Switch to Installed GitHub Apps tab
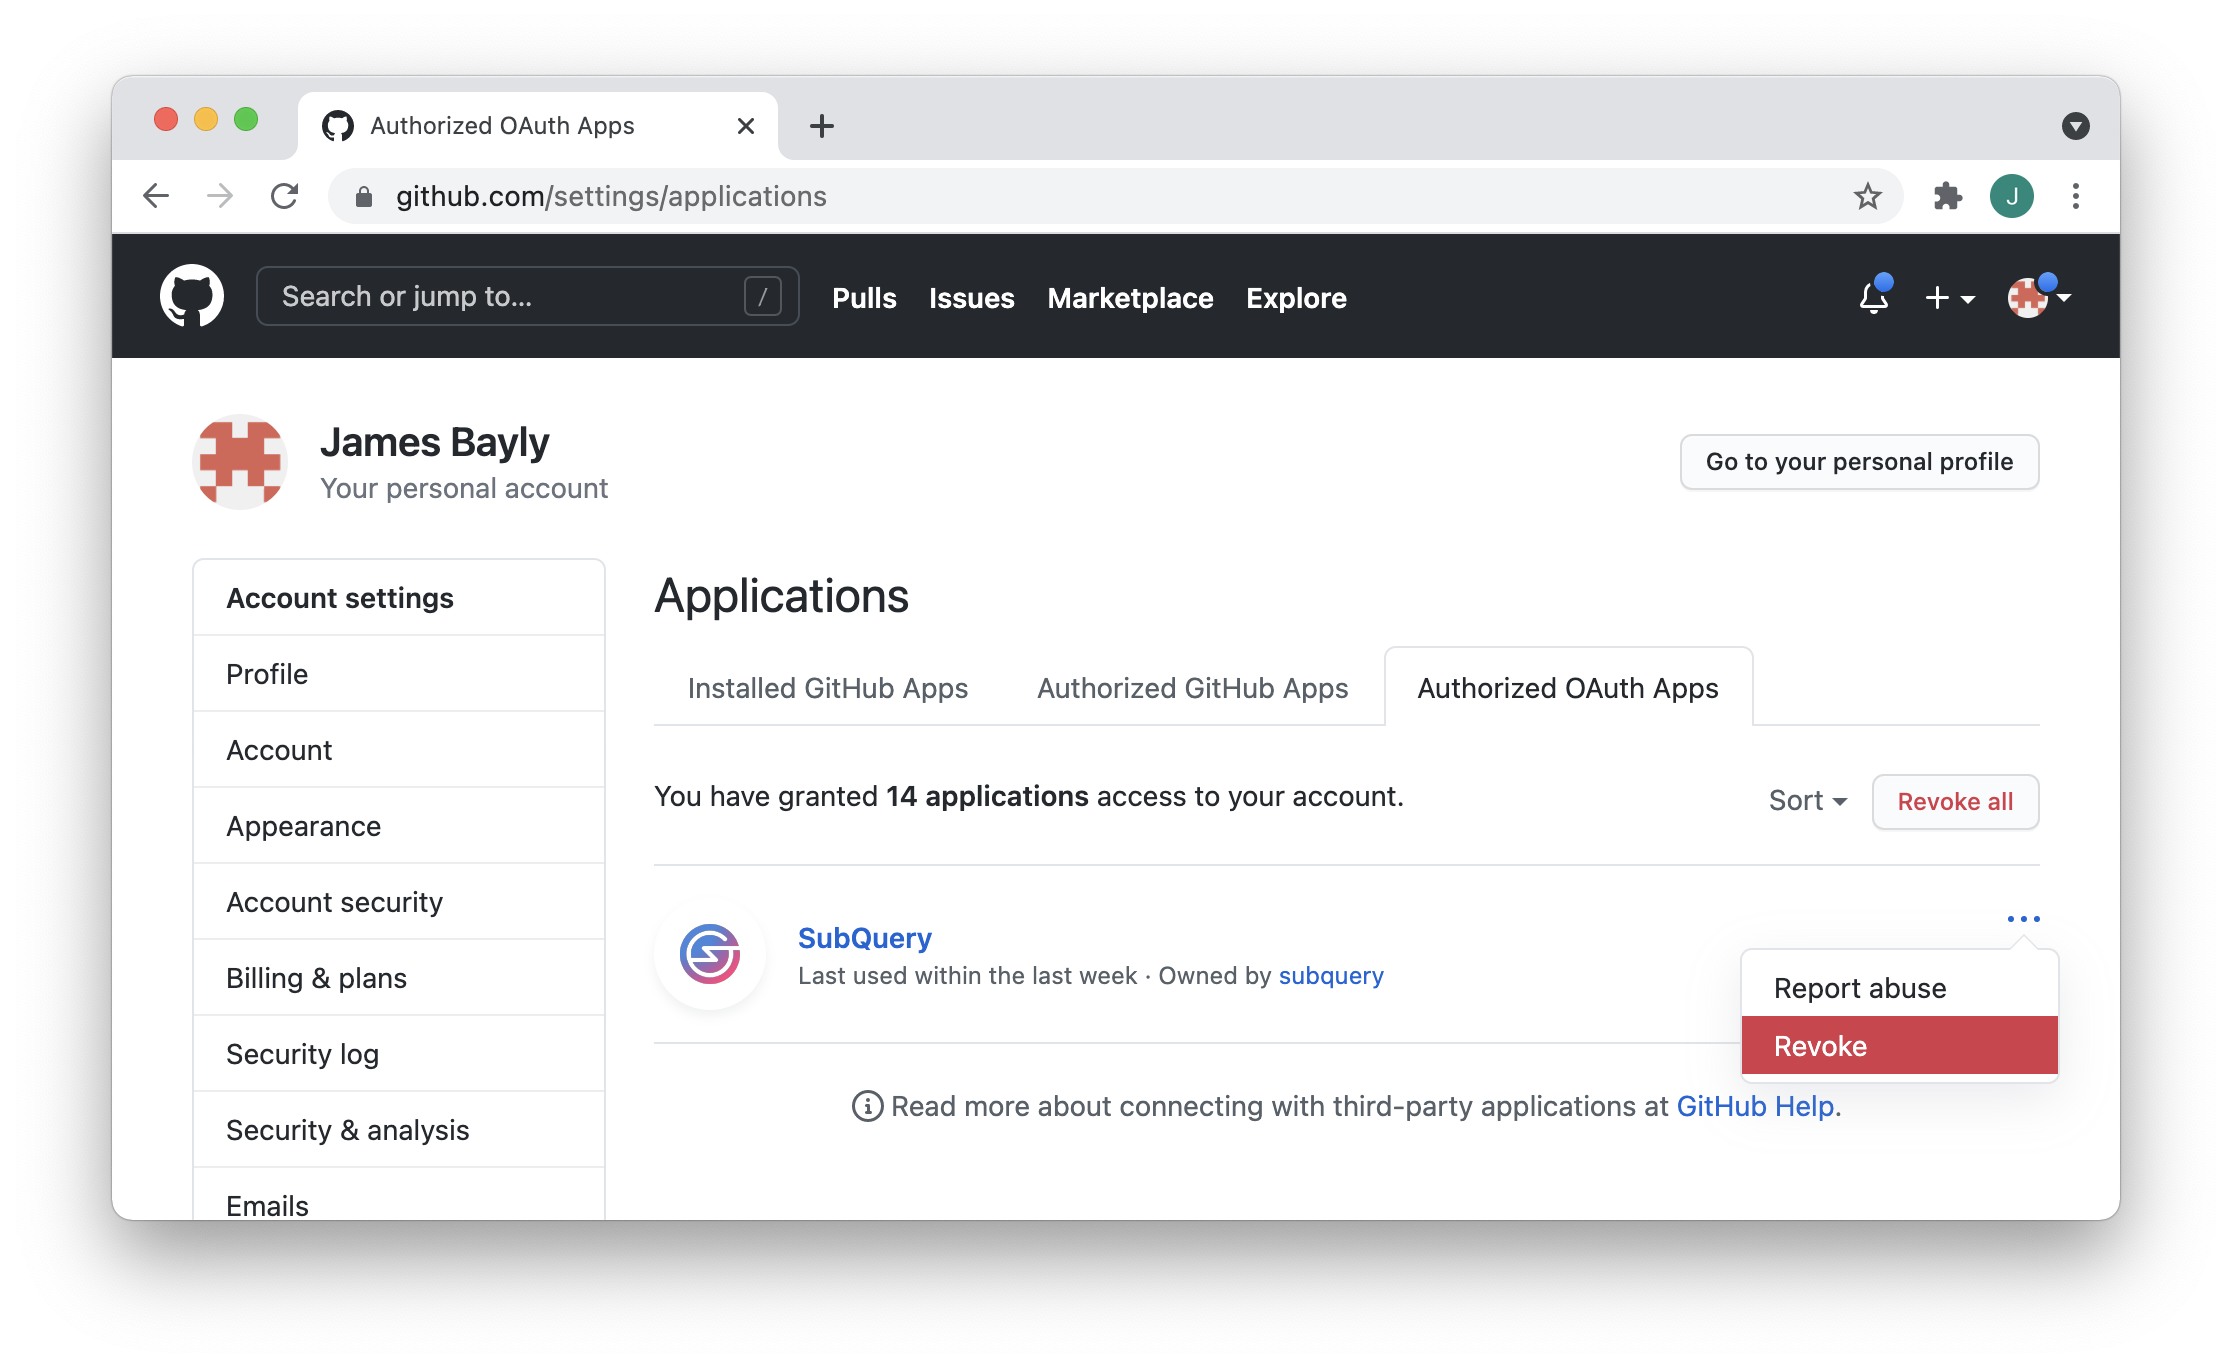2232x1368 pixels. pyautogui.click(x=827, y=688)
